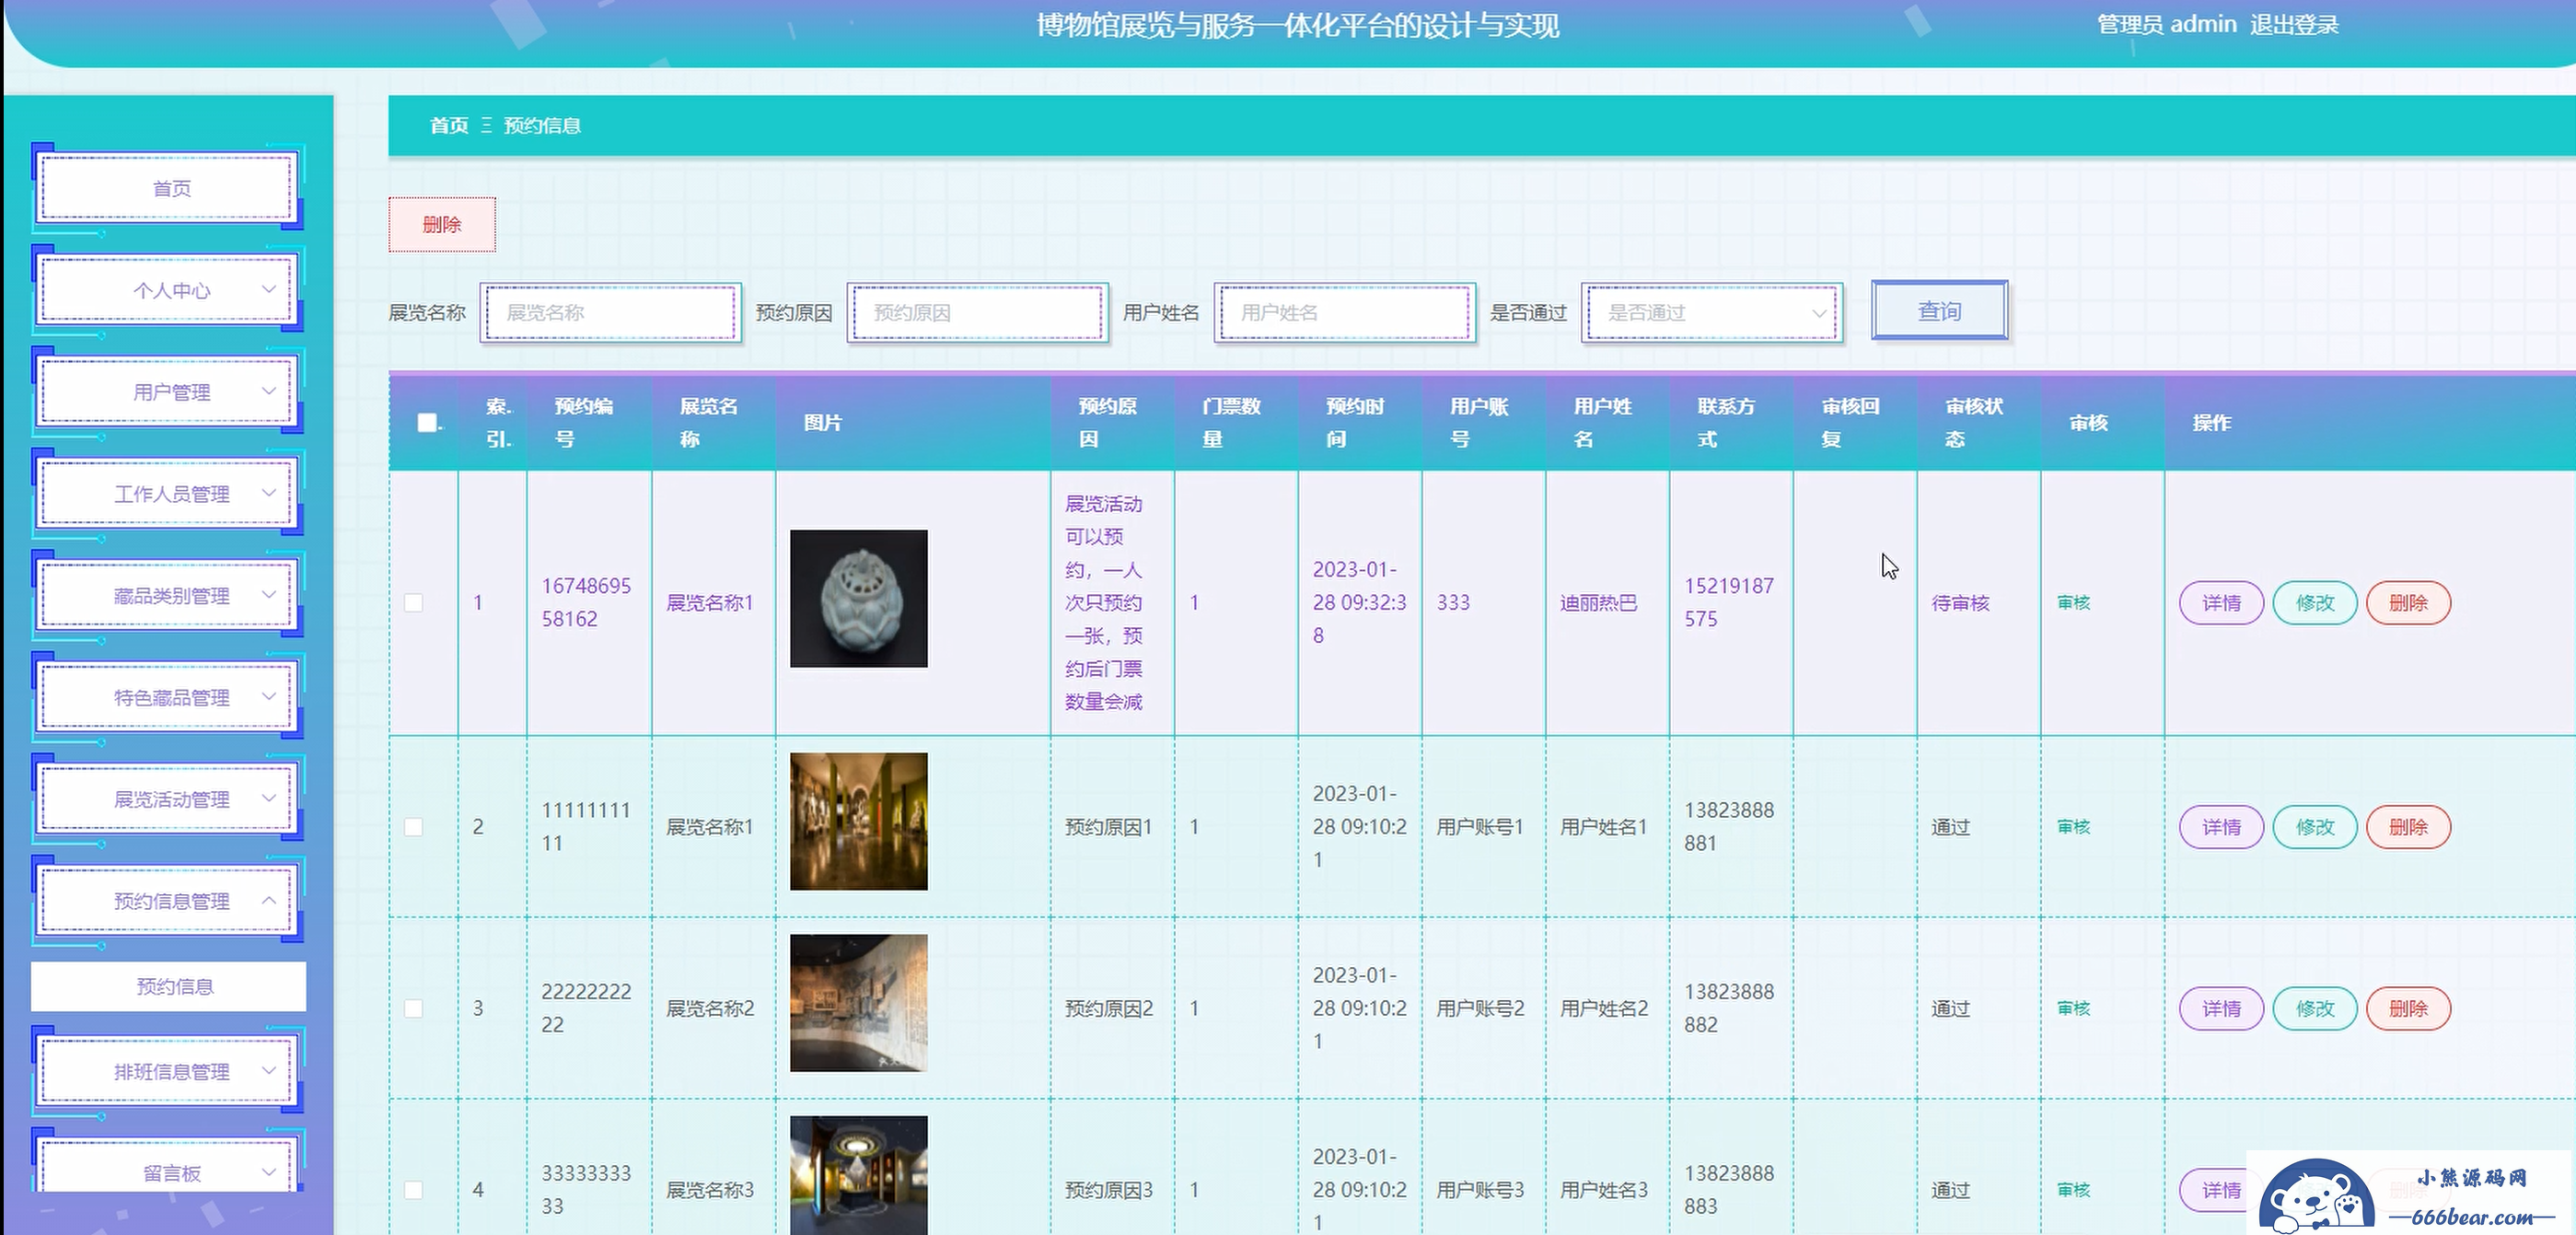The image size is (2576, 1235).
Task: Click 修改 for the 用户姓名2 row
Action: (x=2315, y=1009)
